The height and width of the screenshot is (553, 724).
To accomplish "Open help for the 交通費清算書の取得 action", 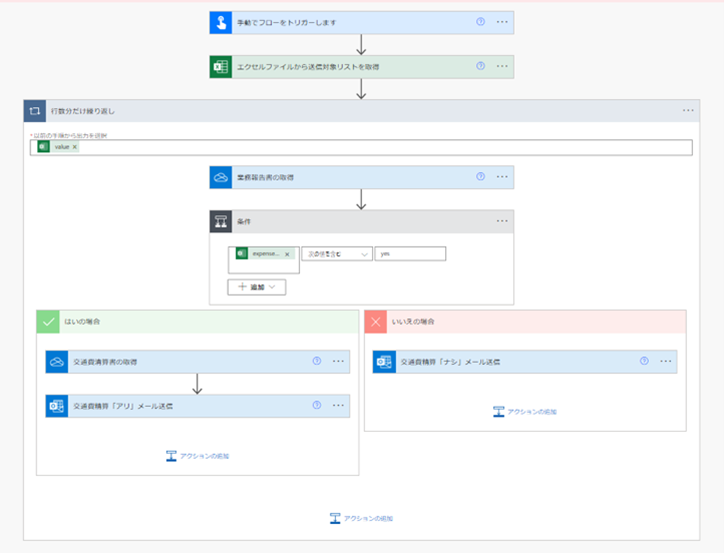I will [x=316, y=361].
